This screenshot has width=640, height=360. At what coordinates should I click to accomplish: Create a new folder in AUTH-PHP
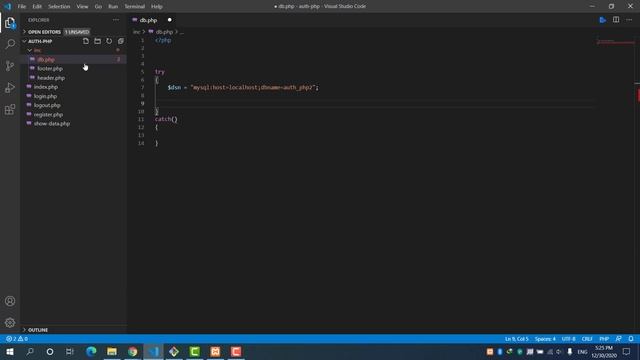tap(98, 41)
